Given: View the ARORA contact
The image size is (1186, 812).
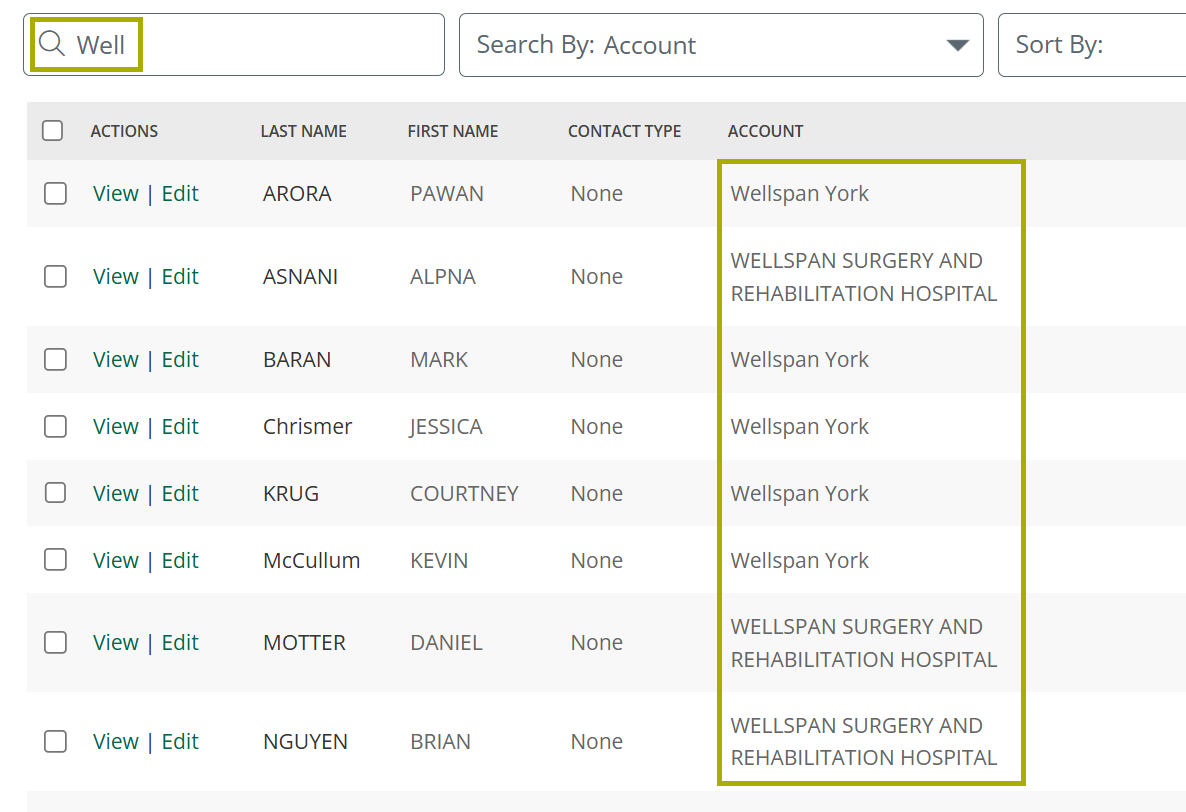Looking at the screenshot, I should pyautogui.click(x=116, y=194).
